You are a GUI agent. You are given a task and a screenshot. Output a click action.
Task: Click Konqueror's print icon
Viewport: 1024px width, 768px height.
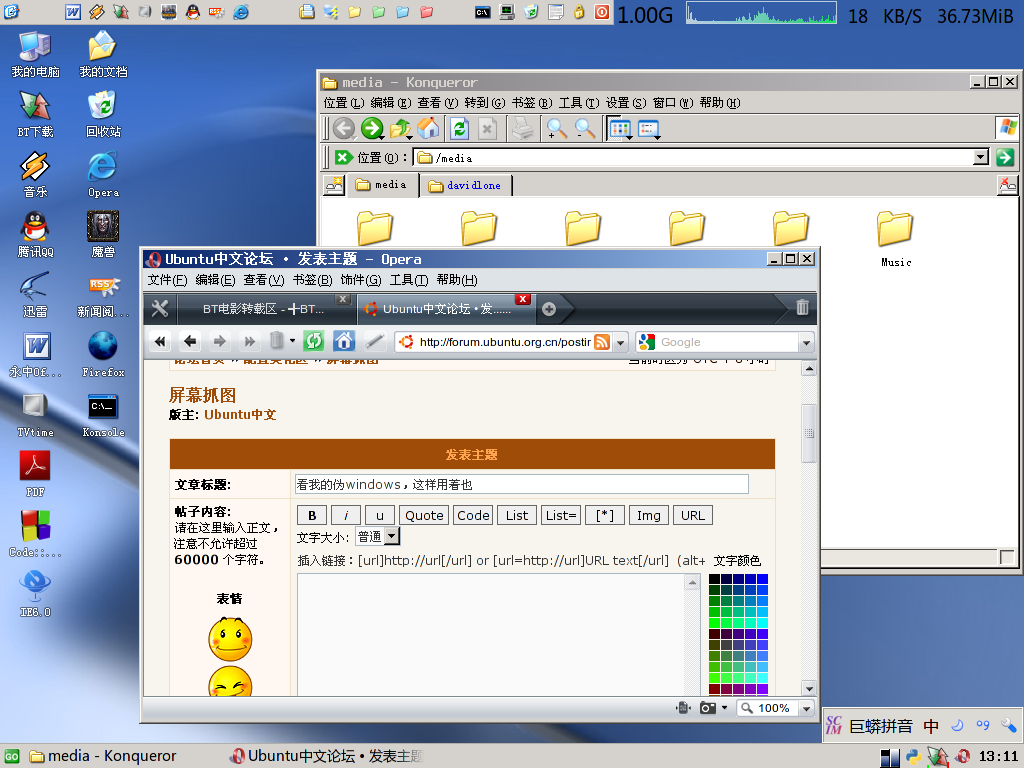tap(522, 128)
